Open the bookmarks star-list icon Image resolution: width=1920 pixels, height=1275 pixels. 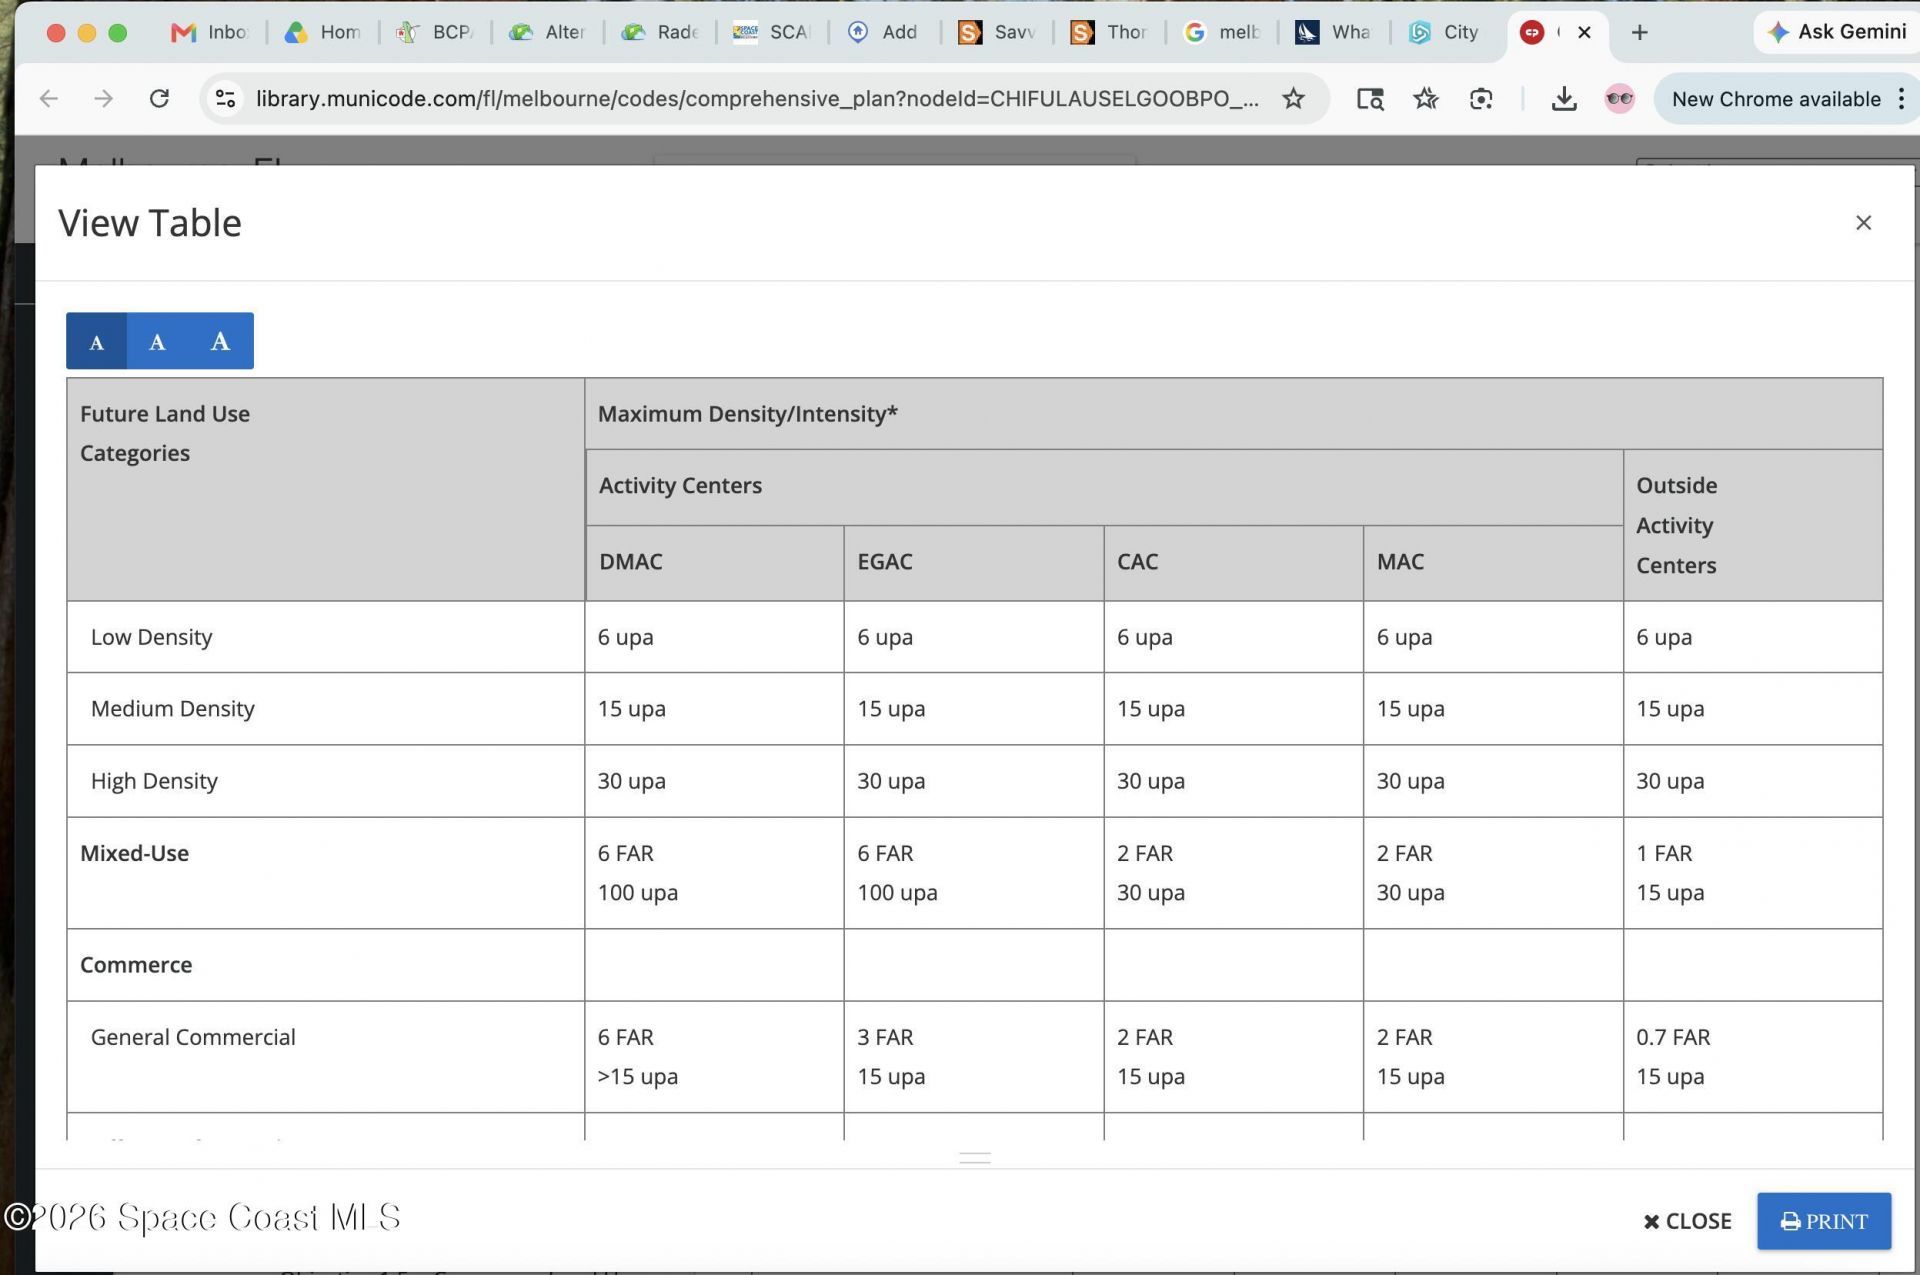(x=1426, y=98)
